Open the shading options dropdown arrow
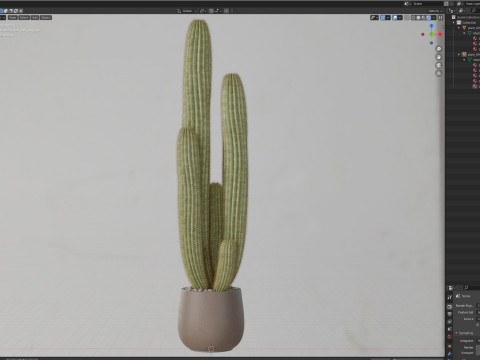This screenshot has height=360, width=480. (434, 17)
